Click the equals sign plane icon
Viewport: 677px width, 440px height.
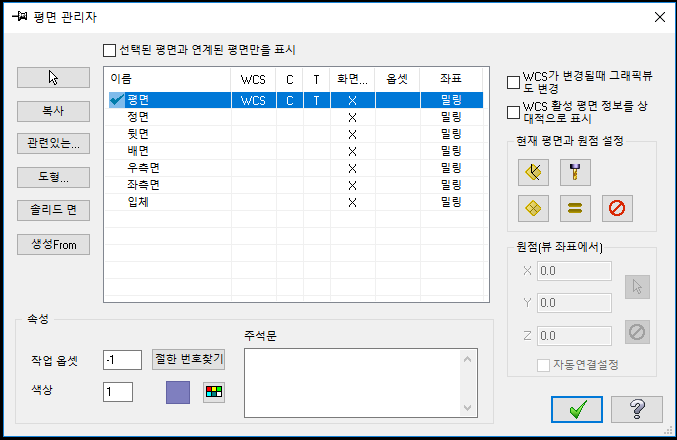[575, 209]
